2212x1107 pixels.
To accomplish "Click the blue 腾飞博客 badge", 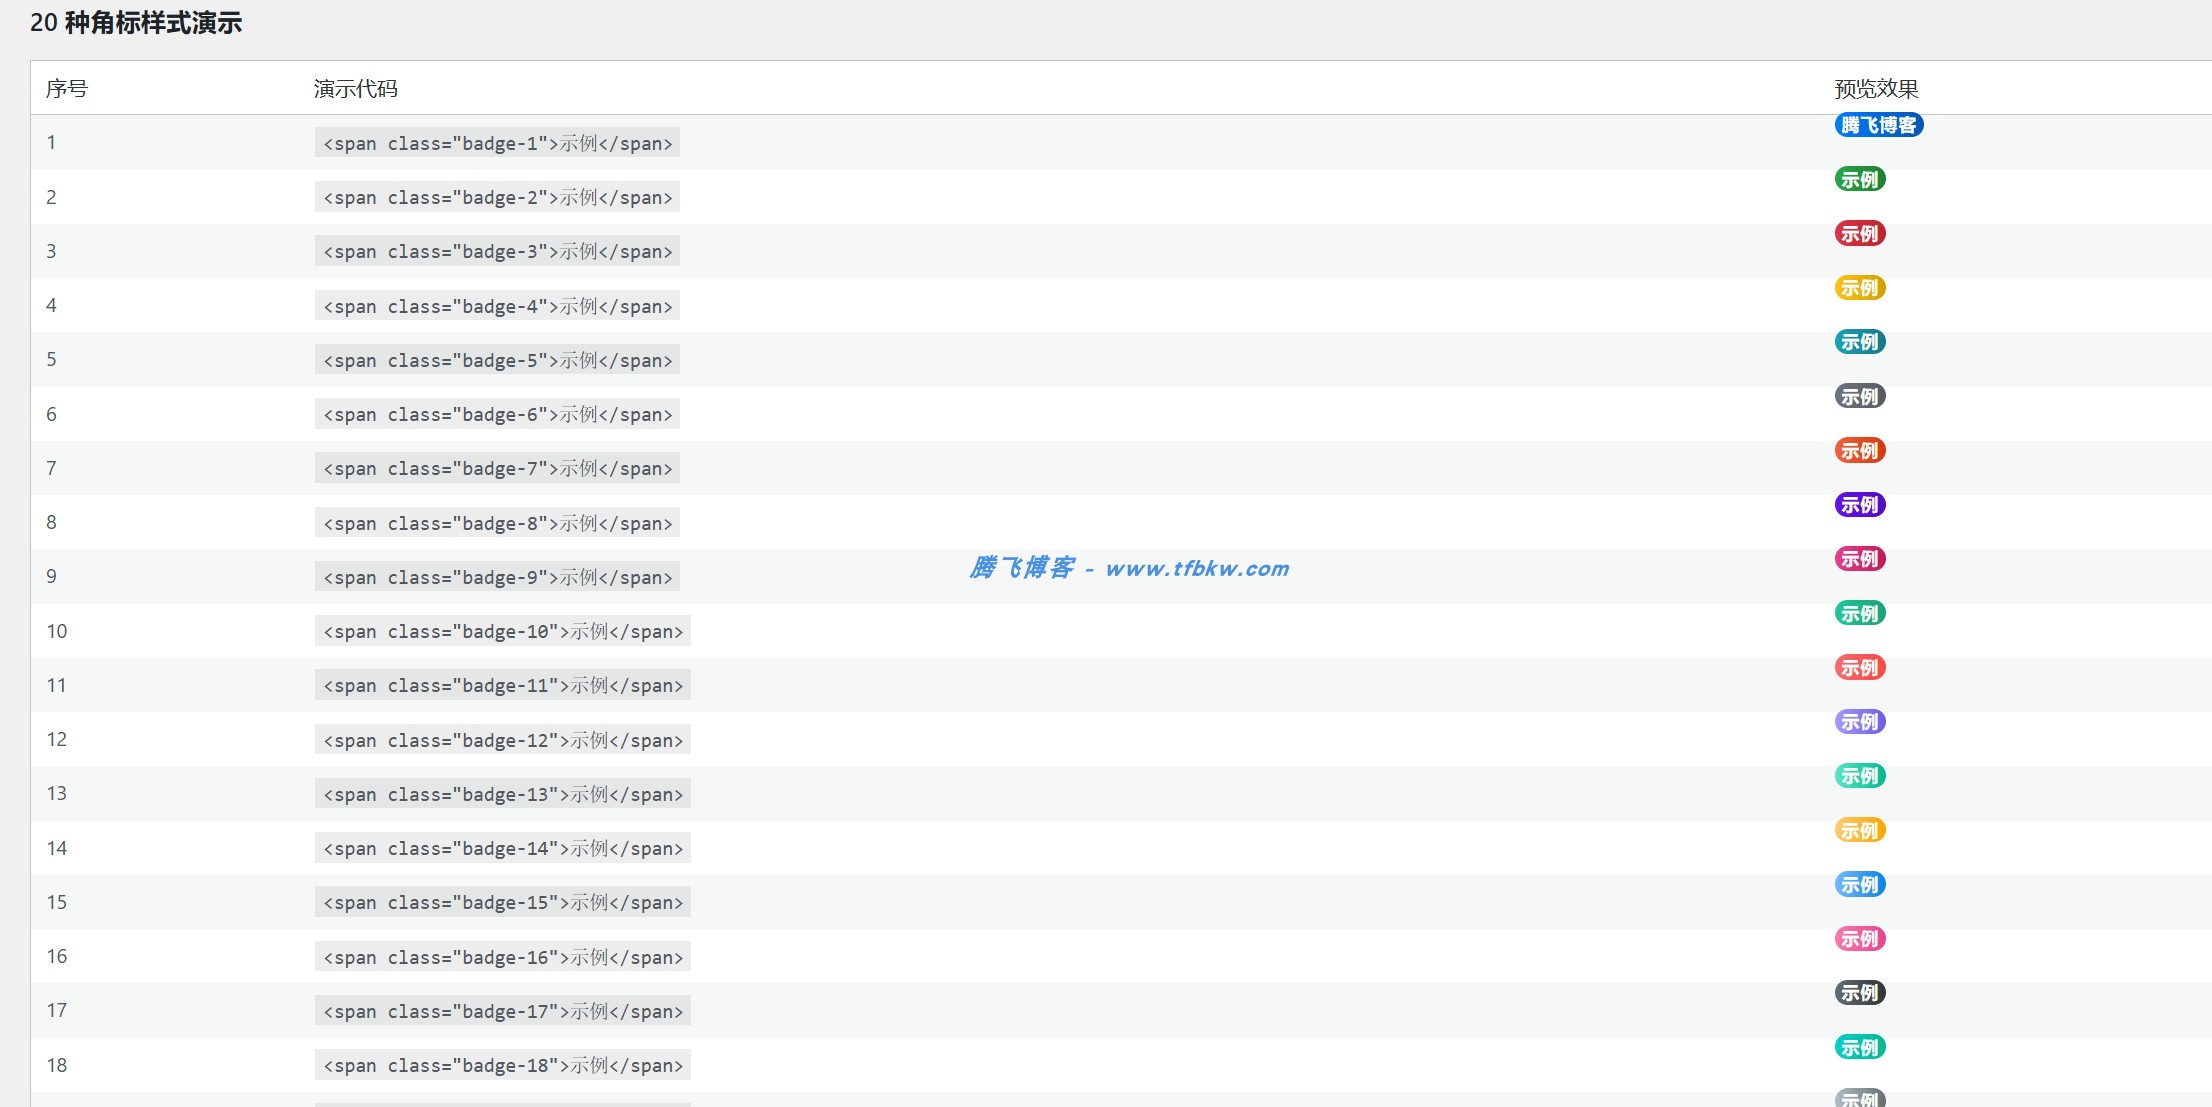I will 1878,125.
